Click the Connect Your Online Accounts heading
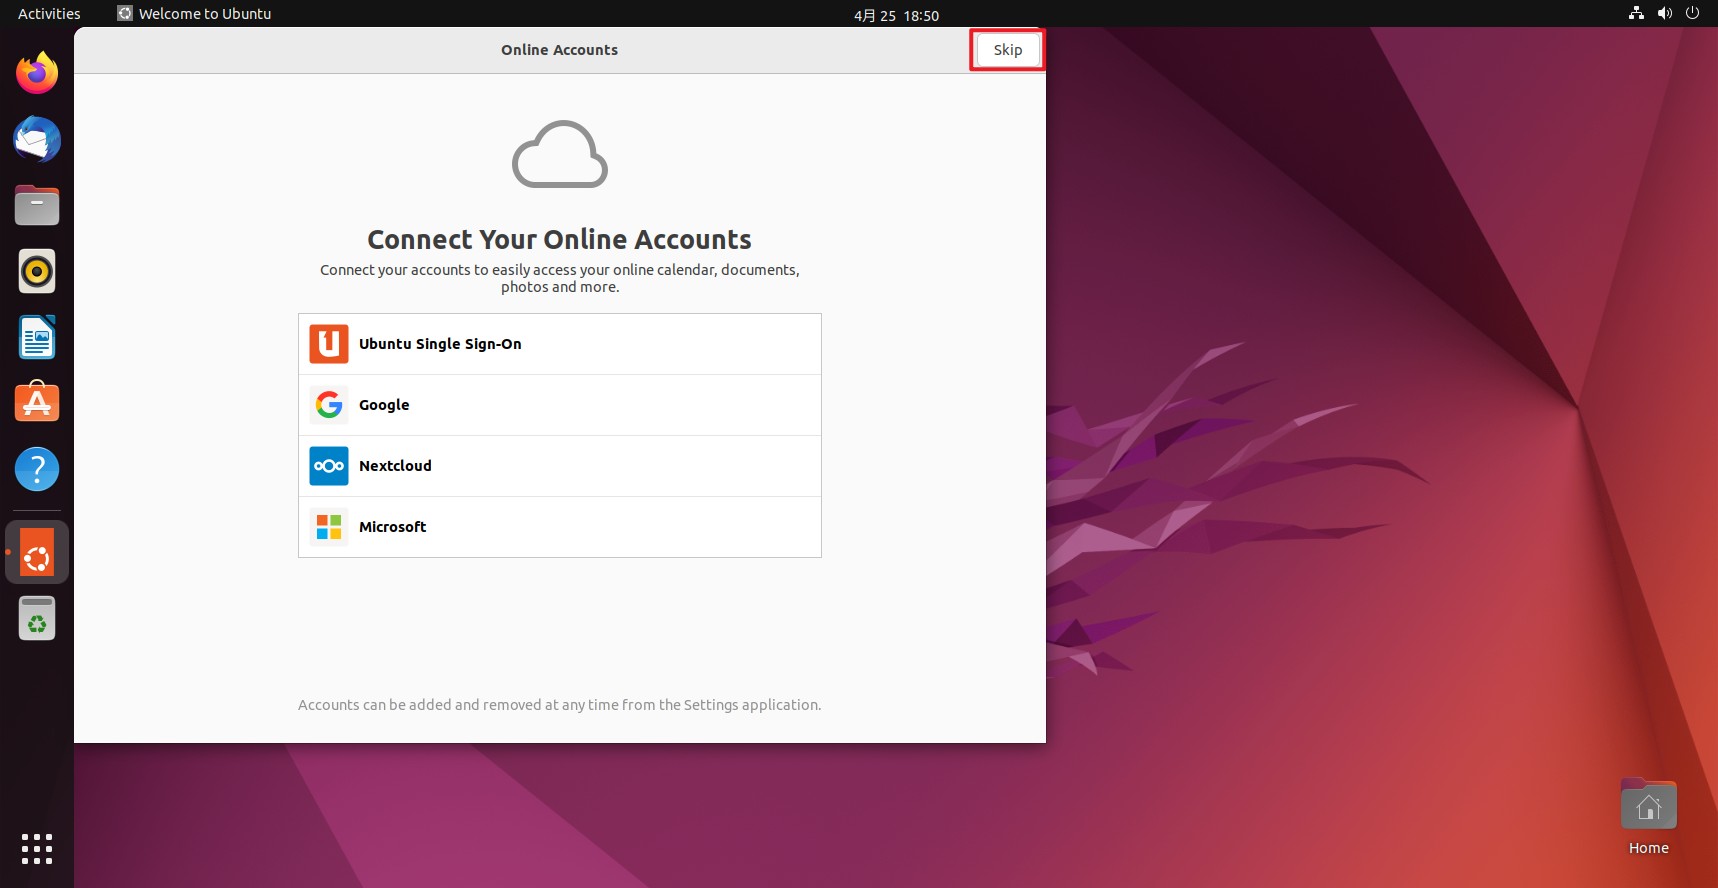 point(559,239)
